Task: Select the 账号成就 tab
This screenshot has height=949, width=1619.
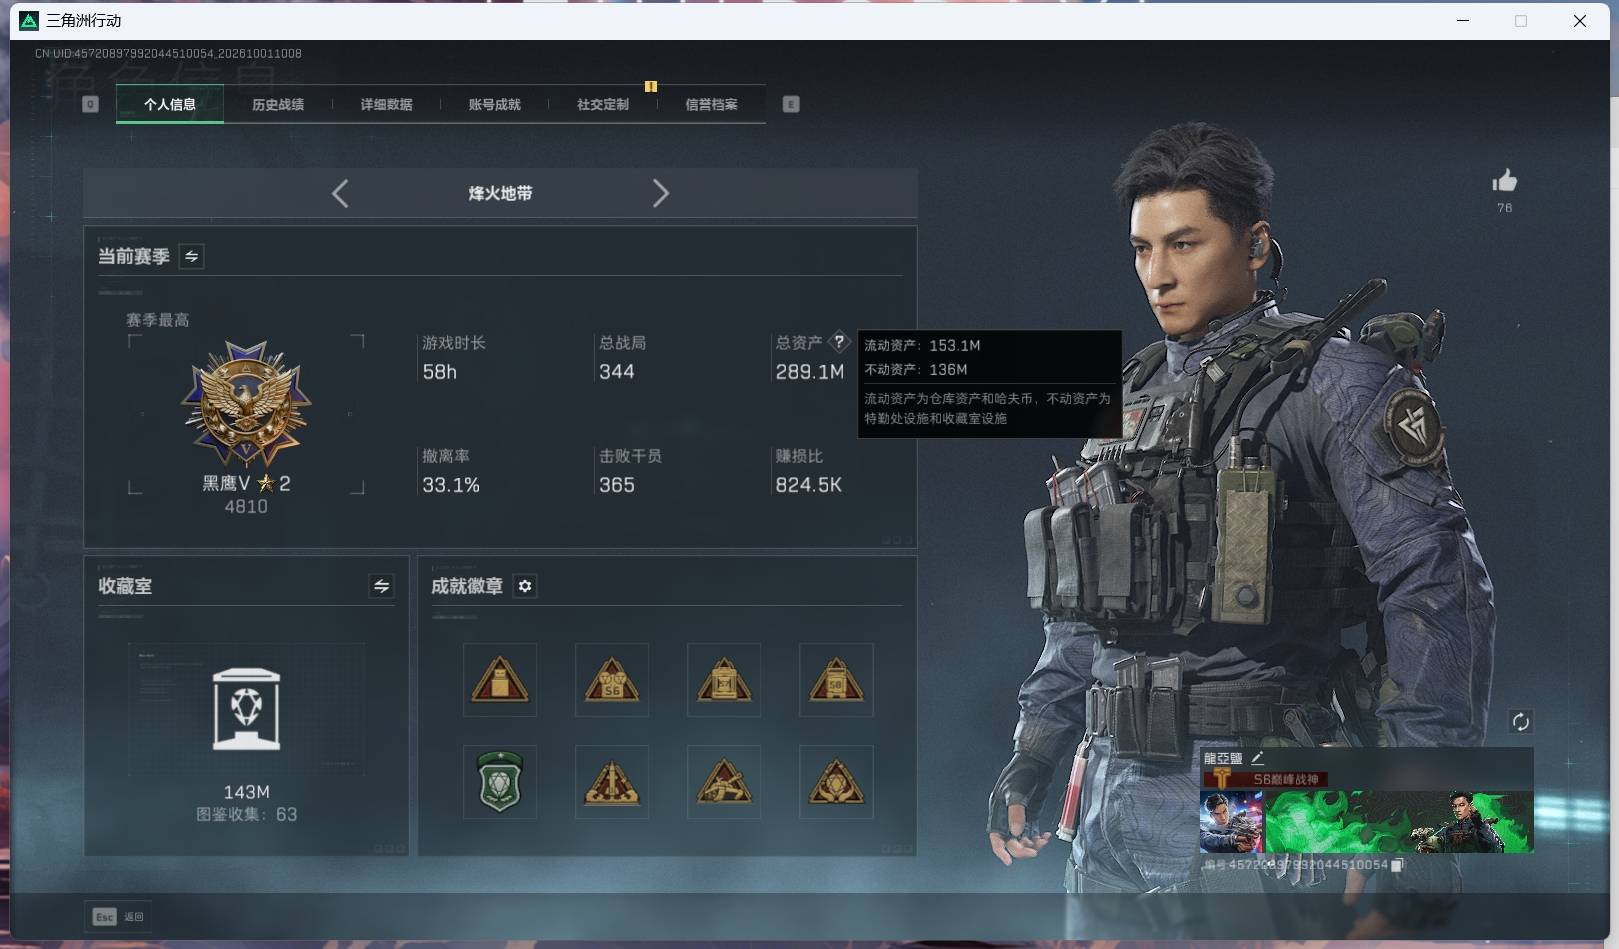Action: 494,104
